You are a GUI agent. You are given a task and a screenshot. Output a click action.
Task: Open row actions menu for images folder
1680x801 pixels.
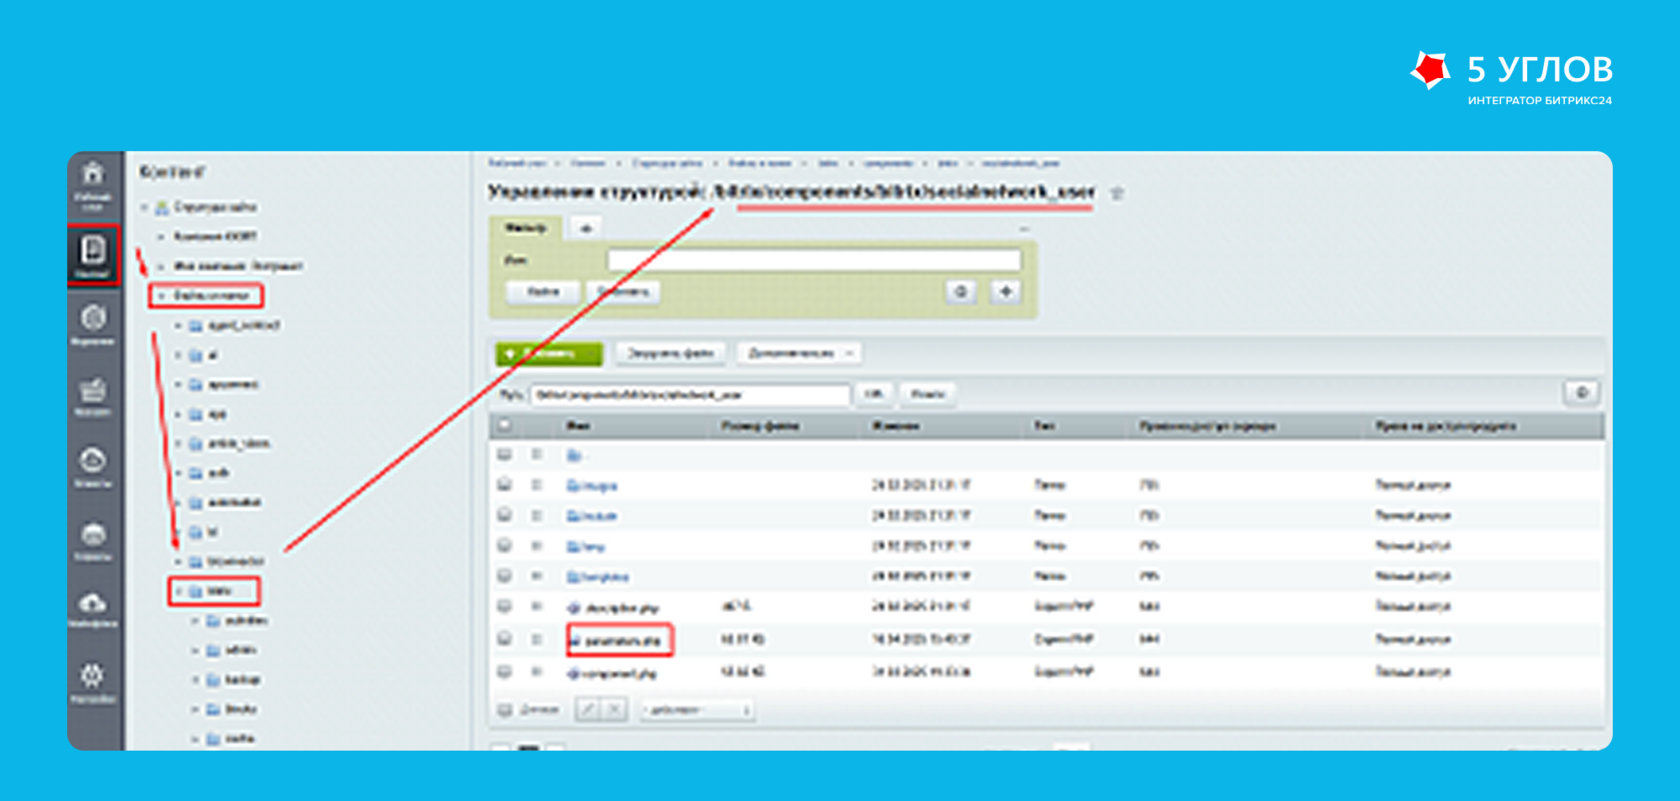coord(537,485)
